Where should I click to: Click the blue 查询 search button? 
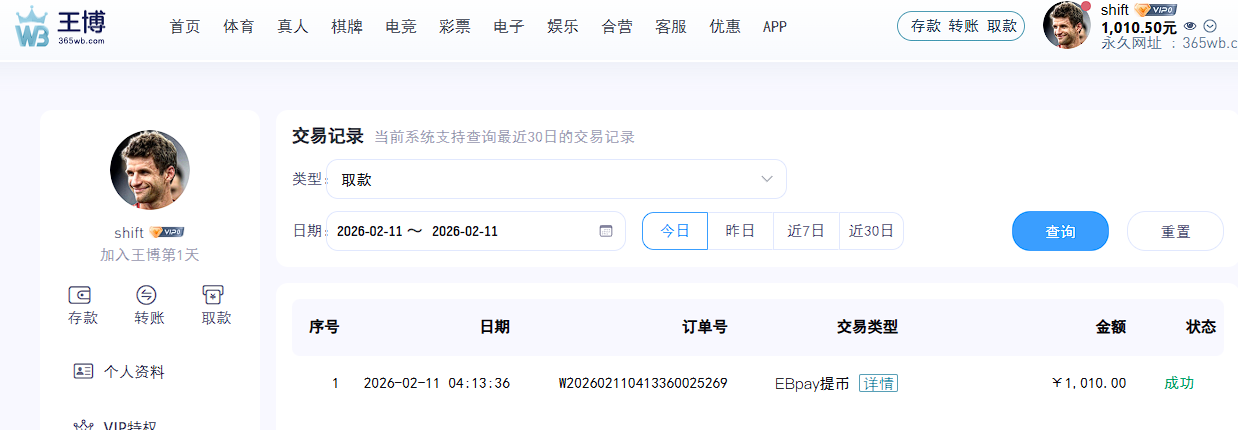click(1060, 231)
